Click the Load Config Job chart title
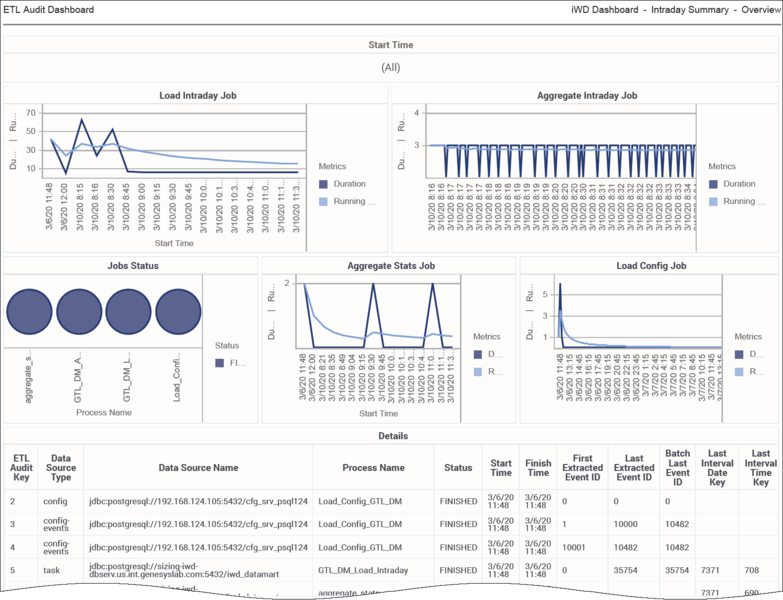Viewport: 783px width, 600px height. [650, 266]
